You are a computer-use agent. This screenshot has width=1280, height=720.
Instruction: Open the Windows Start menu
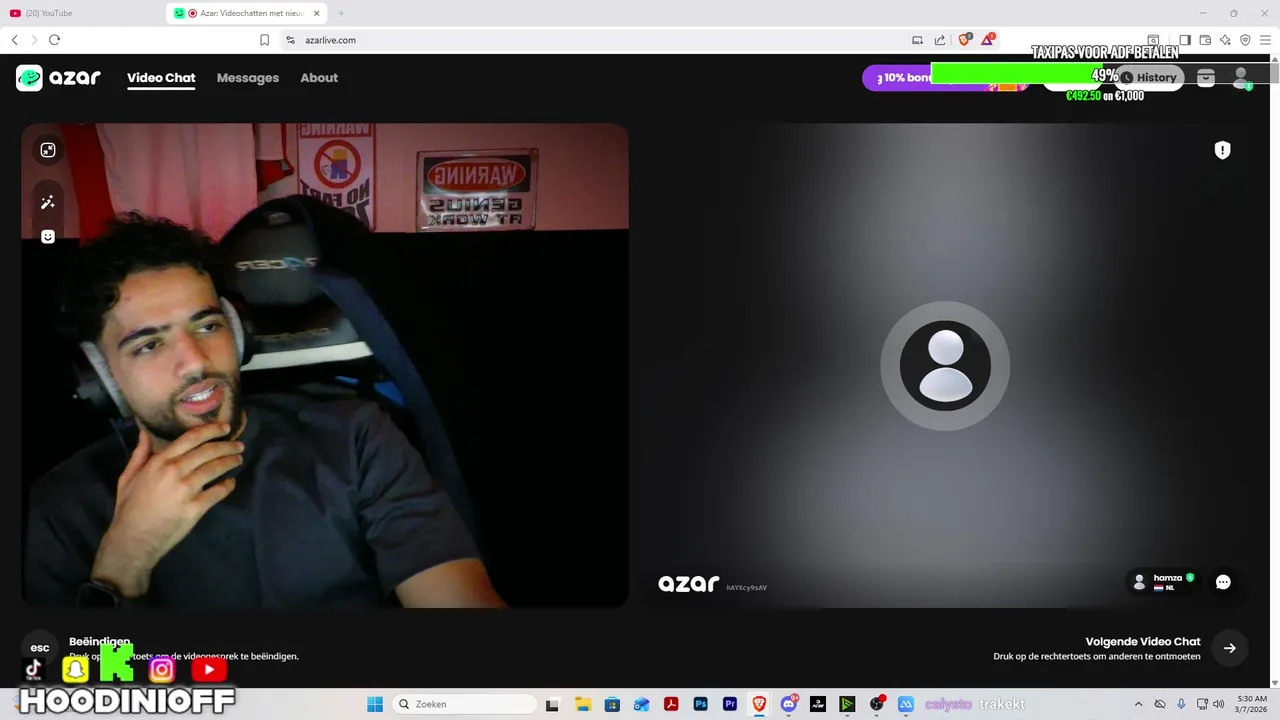click(x=375, y=704)
